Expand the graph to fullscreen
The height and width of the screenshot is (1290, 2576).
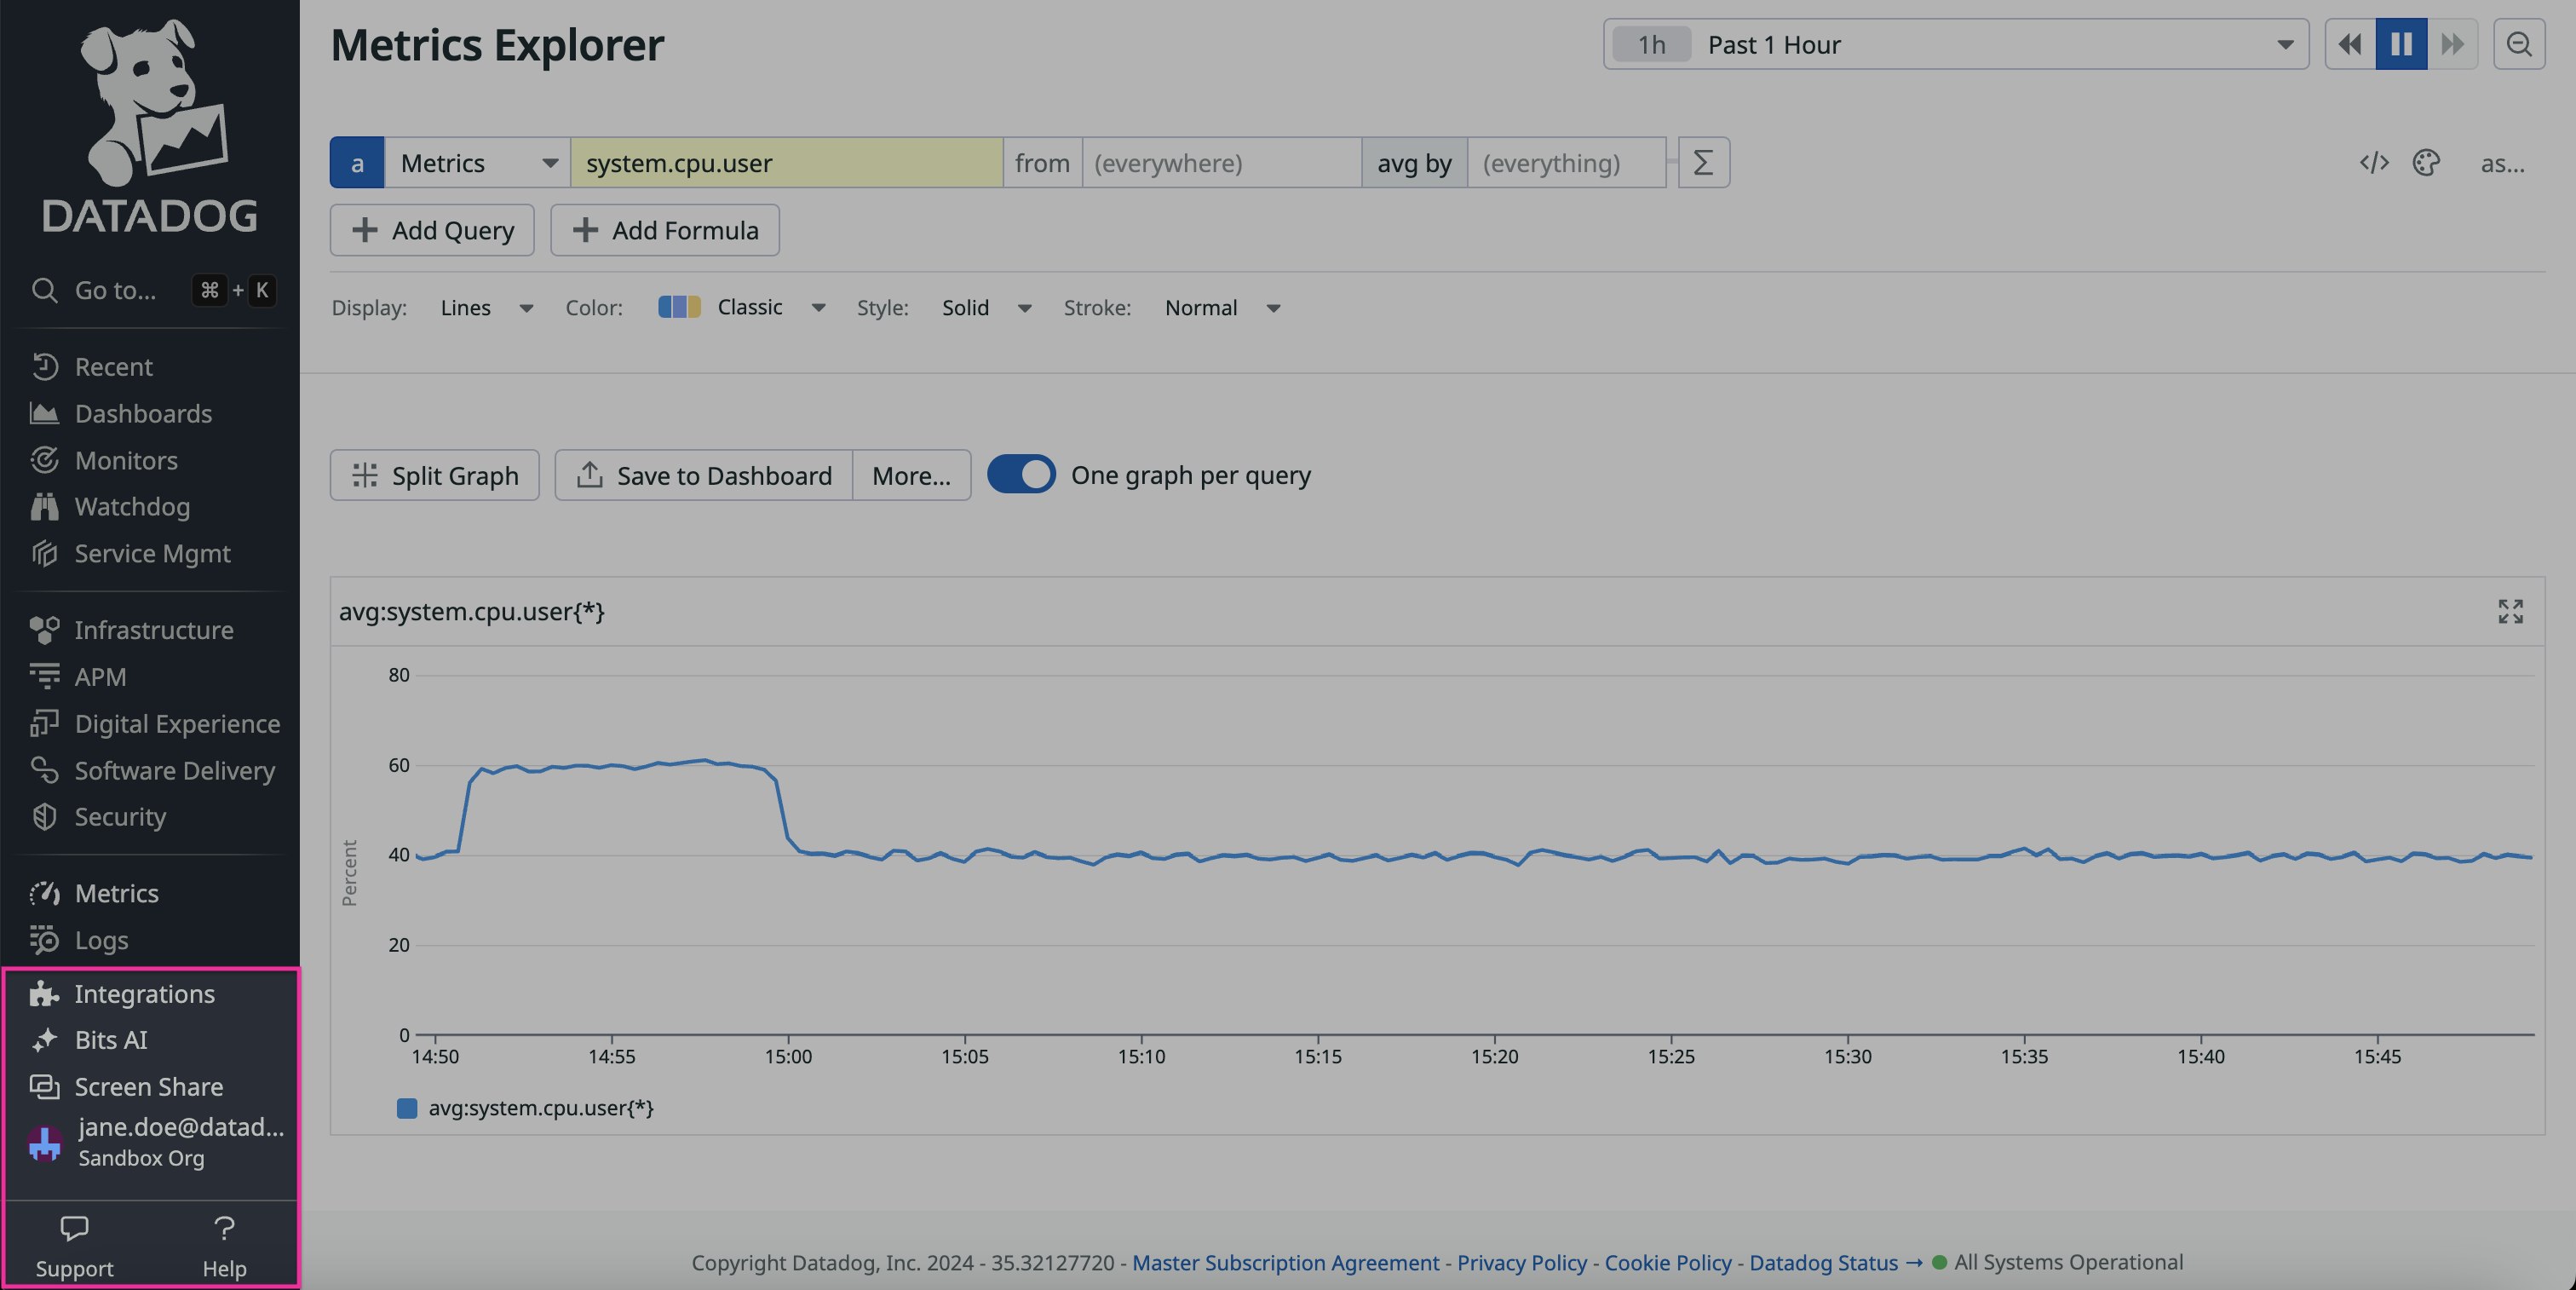coord(2510,611)
